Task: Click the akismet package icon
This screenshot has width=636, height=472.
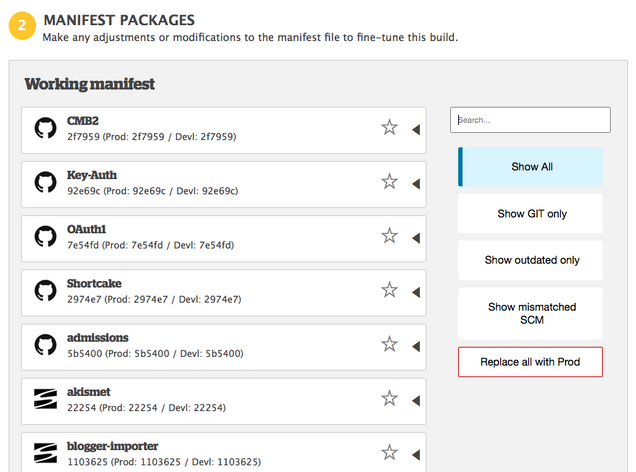Action: (x=45, y=399)
